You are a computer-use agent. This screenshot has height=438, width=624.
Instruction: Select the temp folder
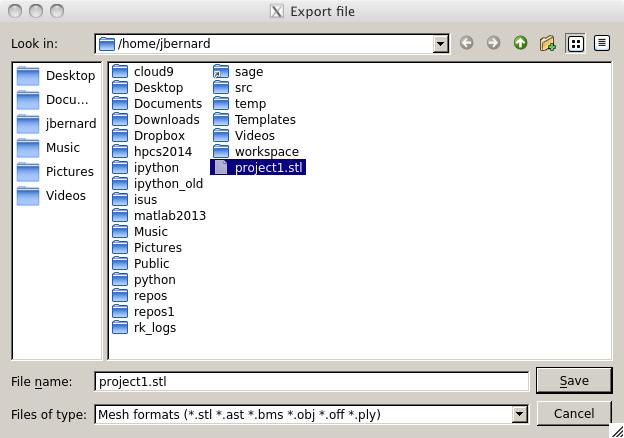point(240,103)
